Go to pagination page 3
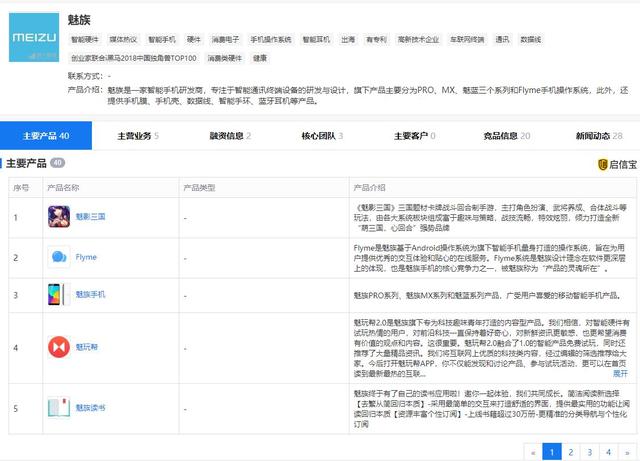Screen dimensions: 640x461 tap(589, 452)
